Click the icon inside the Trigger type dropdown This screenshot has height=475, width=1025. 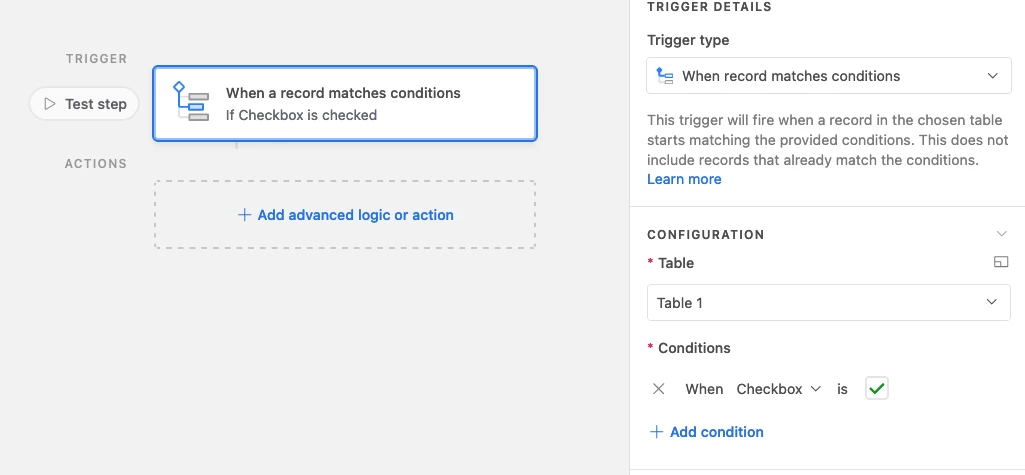(665, 76)
